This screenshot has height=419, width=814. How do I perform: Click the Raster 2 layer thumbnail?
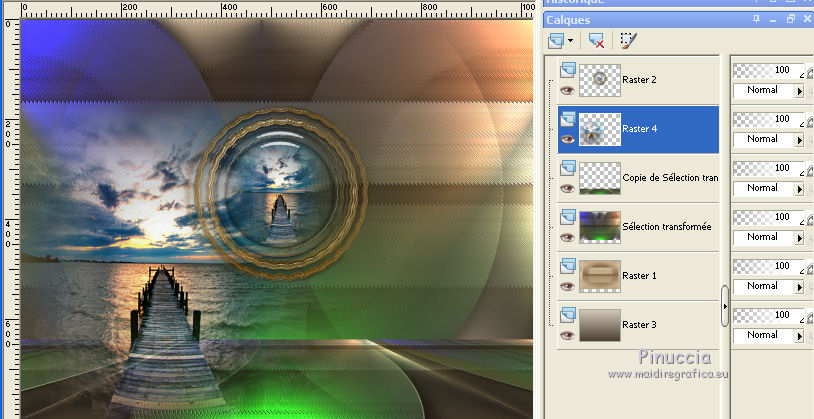click(x=600, y=80)
